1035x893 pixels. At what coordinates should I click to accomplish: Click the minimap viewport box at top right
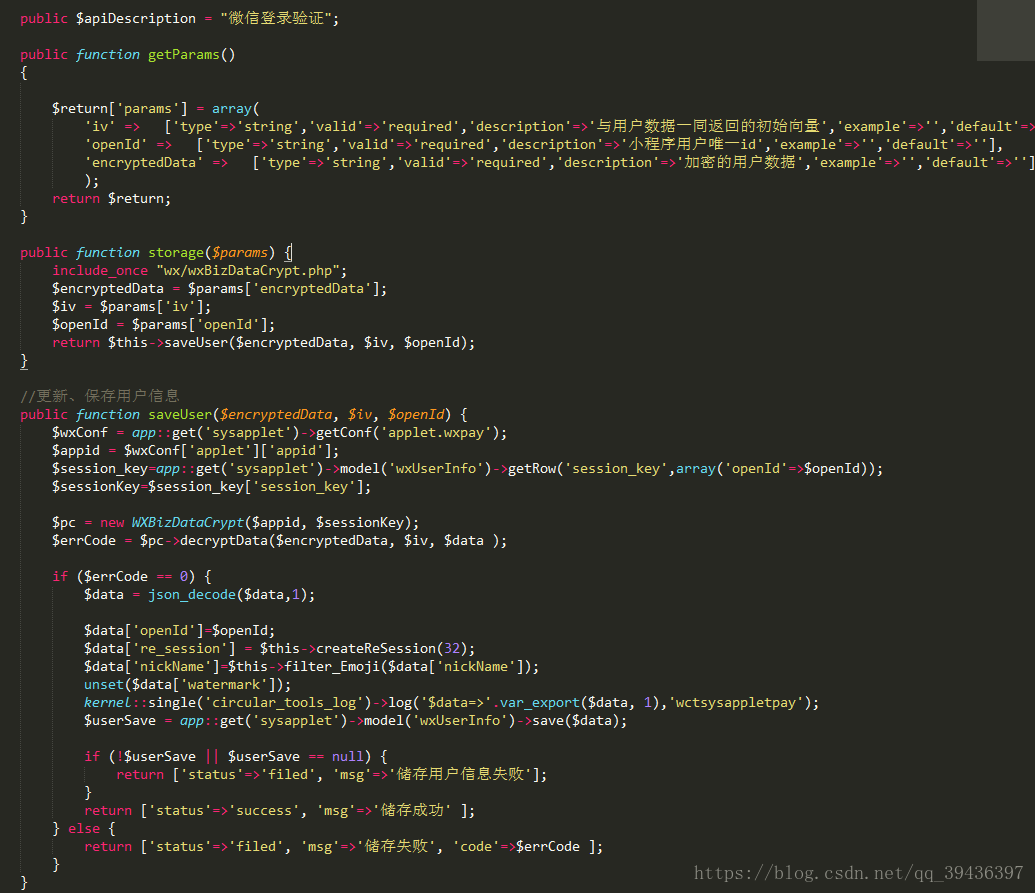(x=1006, y=30)
